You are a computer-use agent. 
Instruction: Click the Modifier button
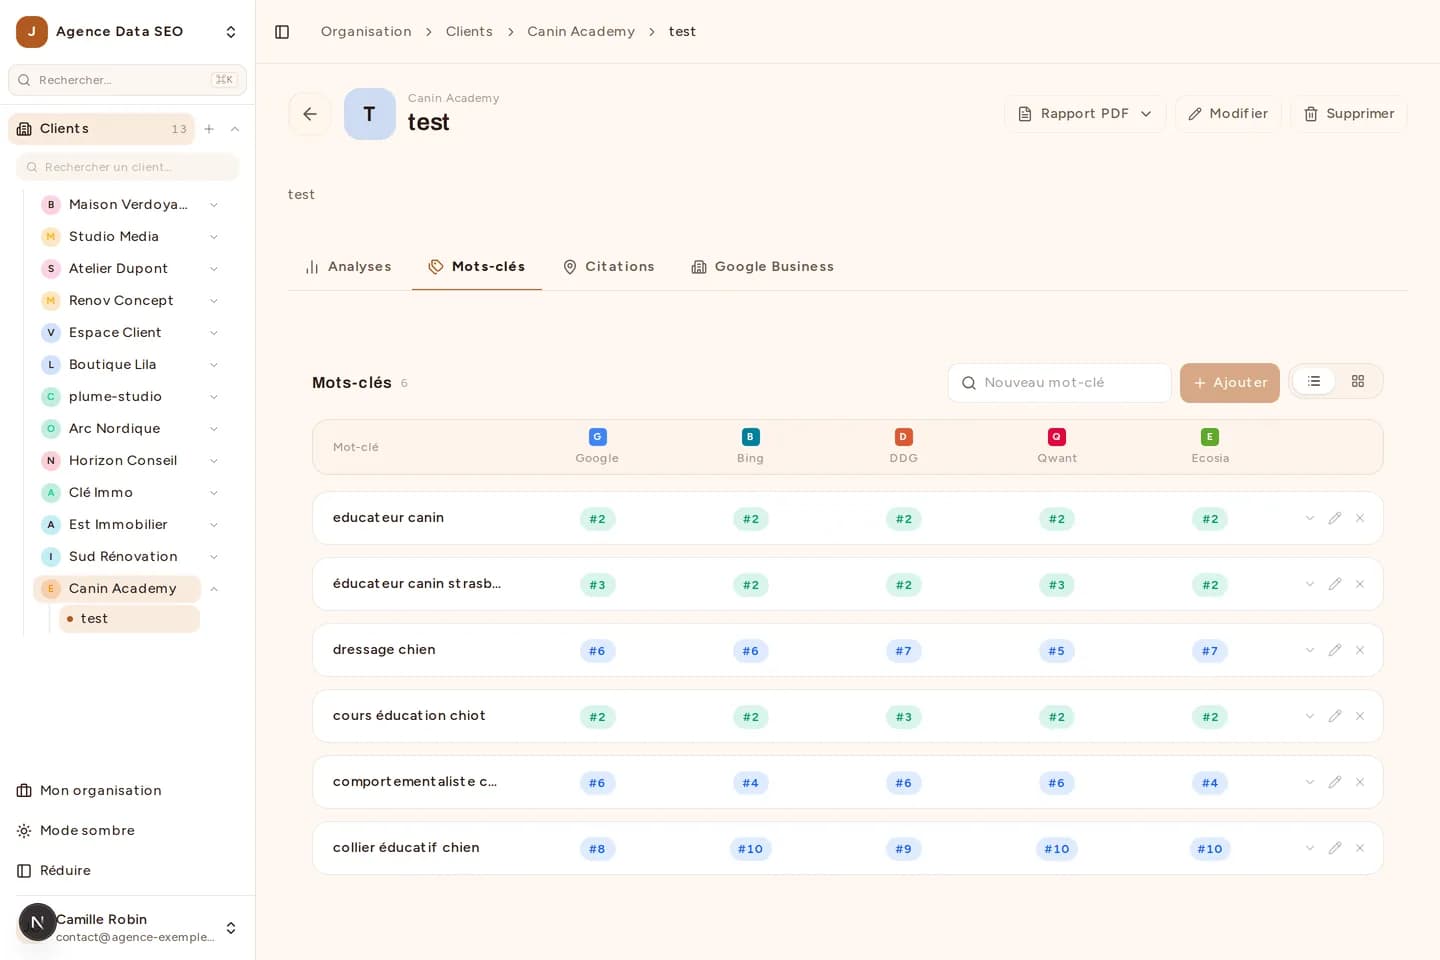point(1228,114)
